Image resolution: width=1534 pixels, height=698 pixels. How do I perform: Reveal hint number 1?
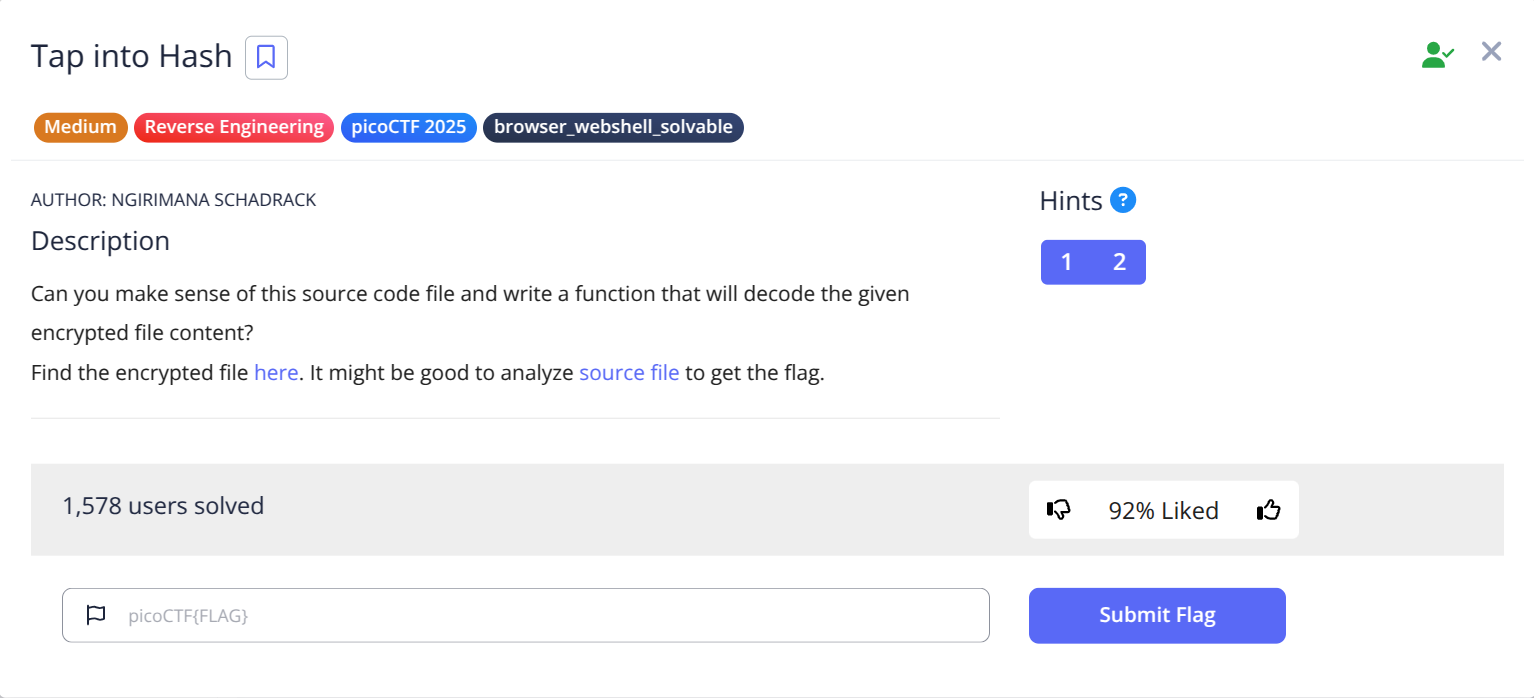point(1067,262)
